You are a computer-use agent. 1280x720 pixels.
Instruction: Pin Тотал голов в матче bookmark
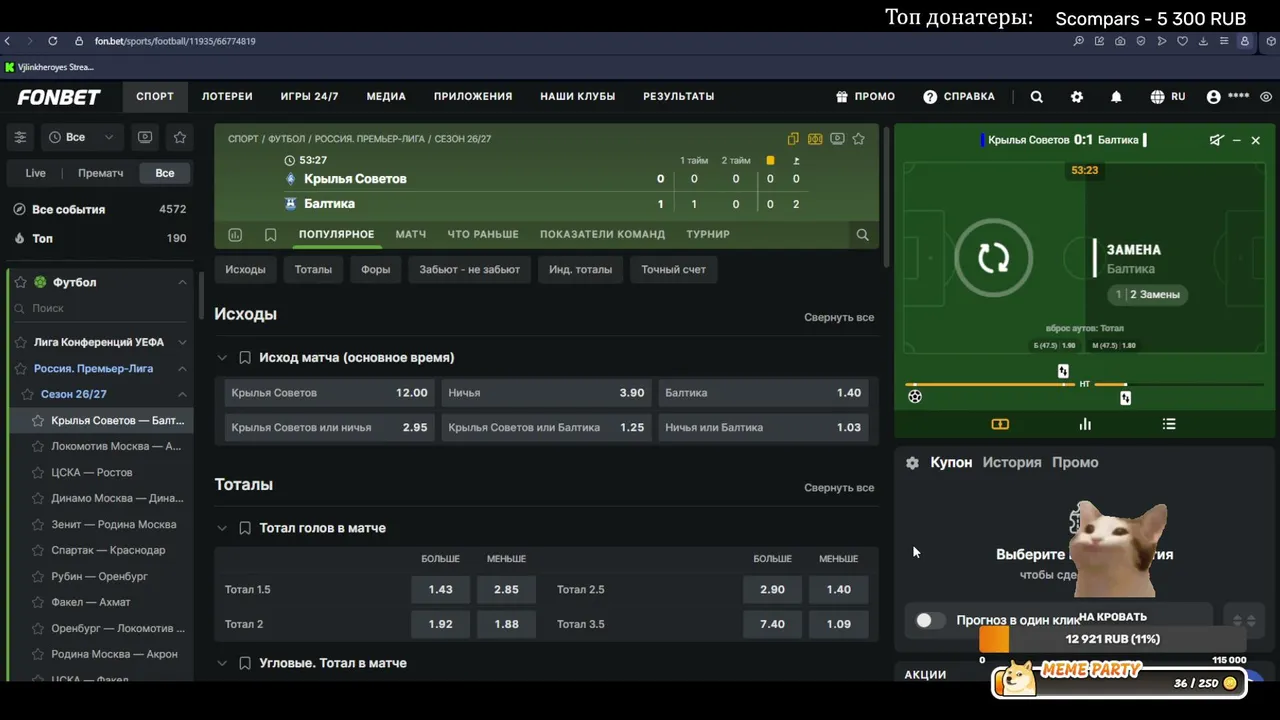click(245, 528)
